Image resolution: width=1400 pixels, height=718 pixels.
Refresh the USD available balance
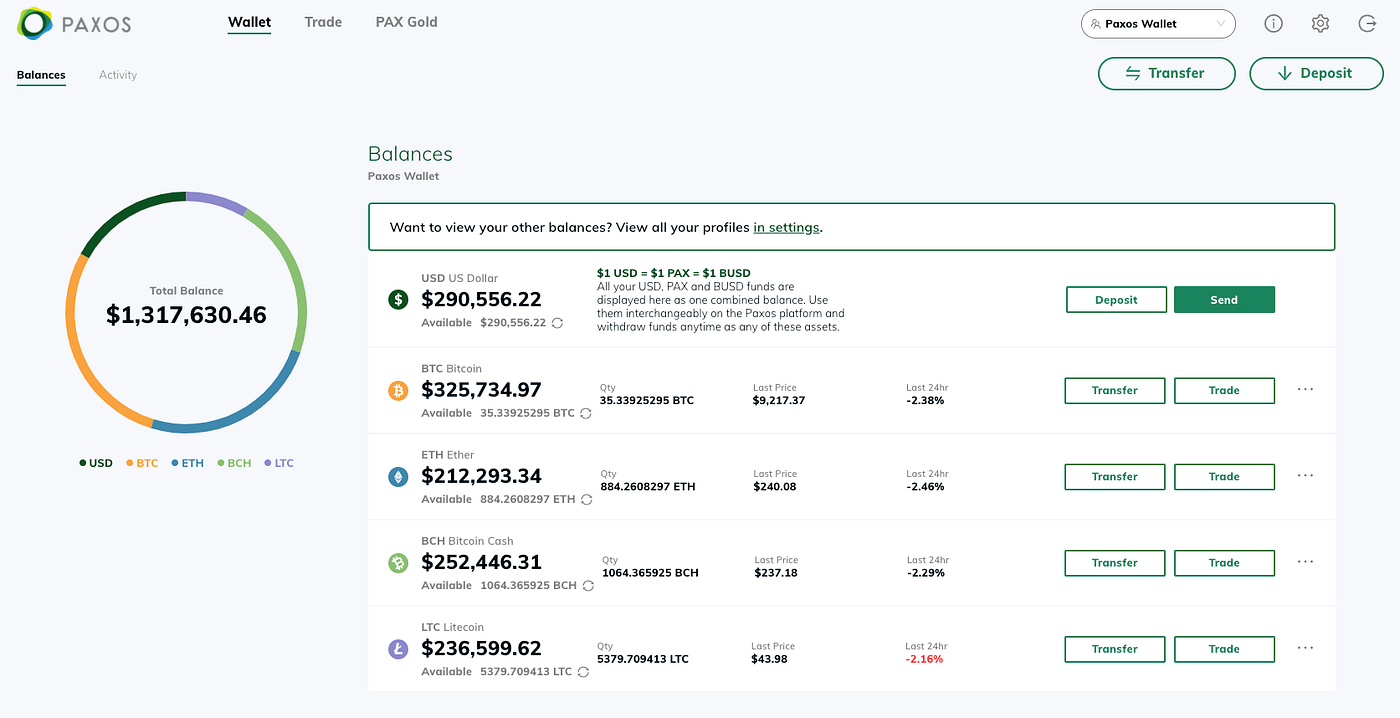pyautogui.click(x=557, y=323)
